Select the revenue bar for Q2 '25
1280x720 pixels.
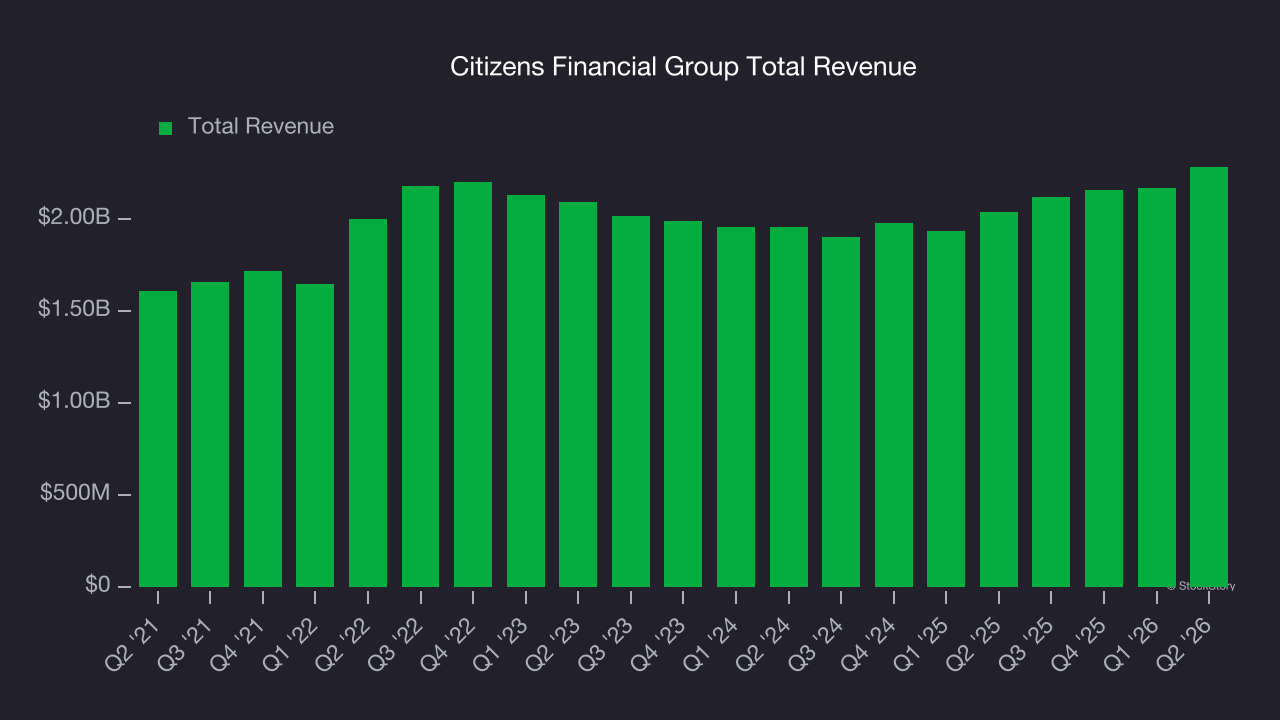tap(999, 399)
